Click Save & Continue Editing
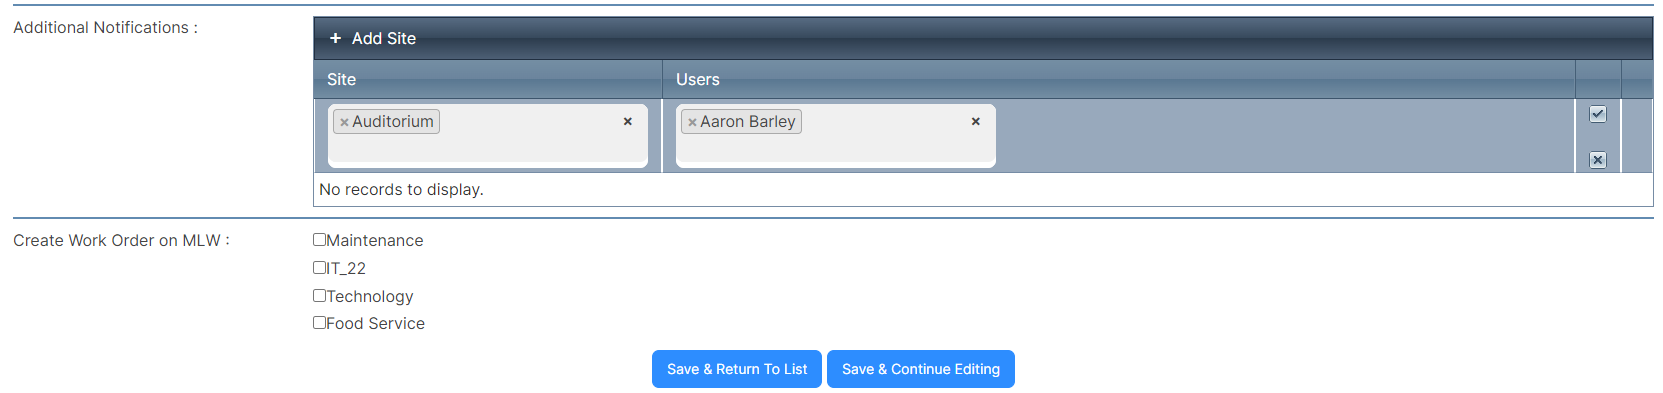The height and width of the screenshot is (393, 1663). (x=921, y=369)
